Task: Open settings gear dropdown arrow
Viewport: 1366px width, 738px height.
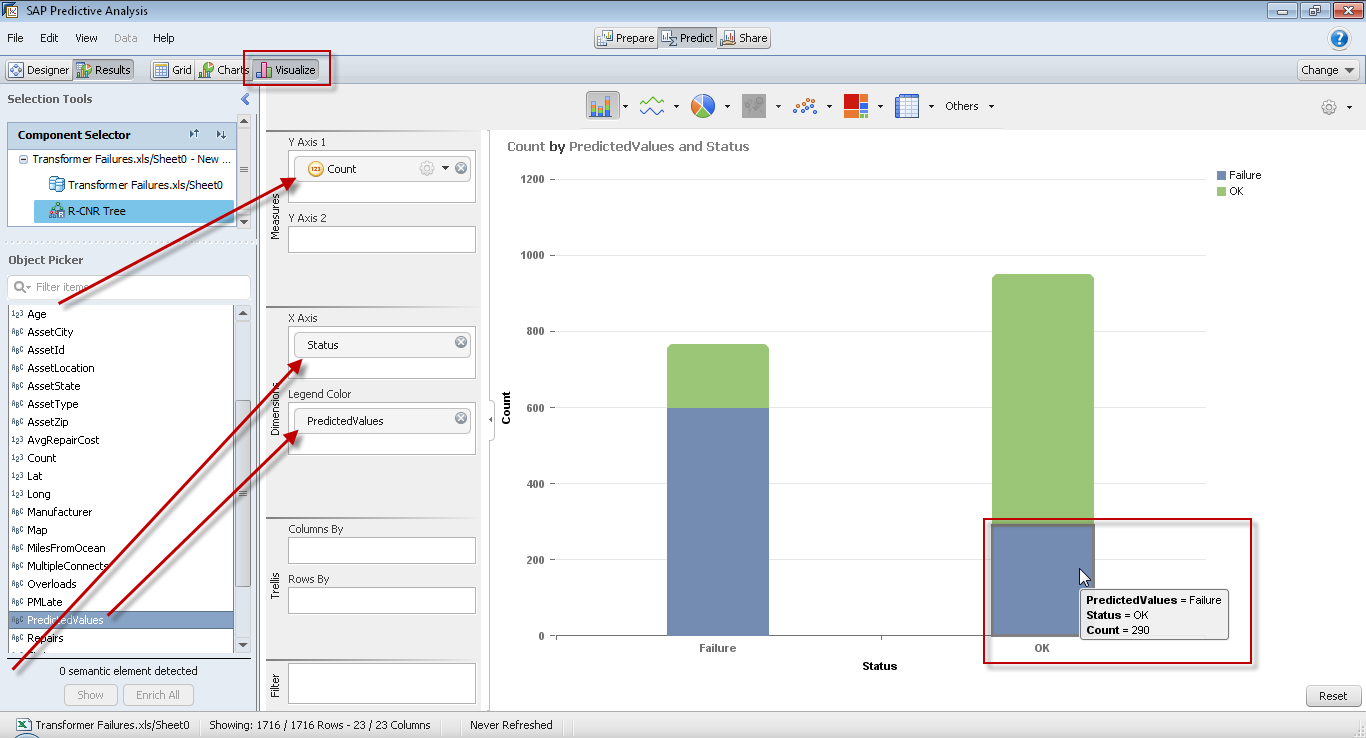Action: tap(1349, 108)
